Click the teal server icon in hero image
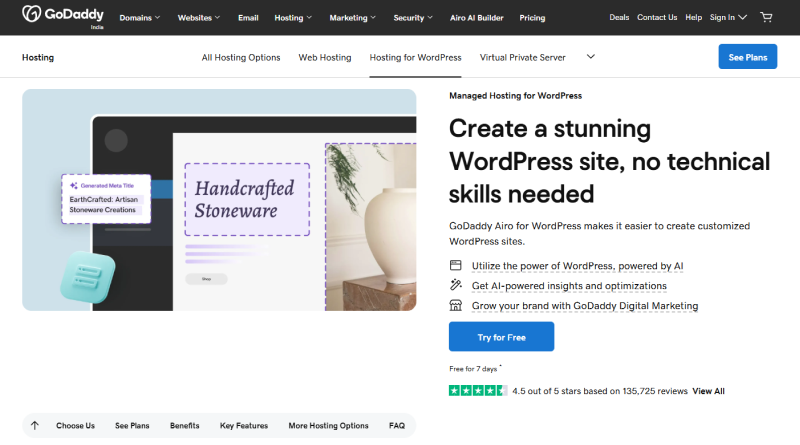This screenshot has width=800, height=445. (x=88, y=277)
